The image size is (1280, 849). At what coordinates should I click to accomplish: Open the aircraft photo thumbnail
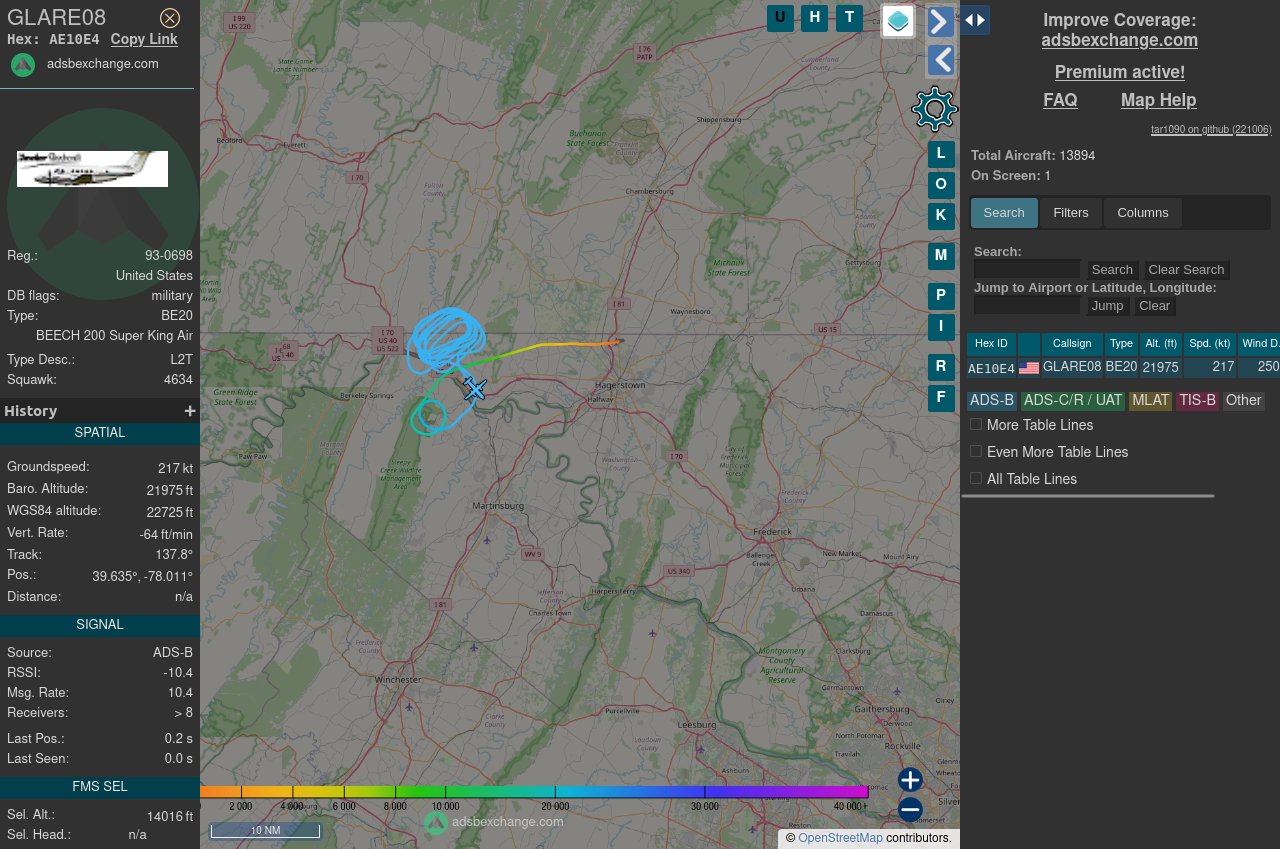pyautogui.click(x=92, y=169)
